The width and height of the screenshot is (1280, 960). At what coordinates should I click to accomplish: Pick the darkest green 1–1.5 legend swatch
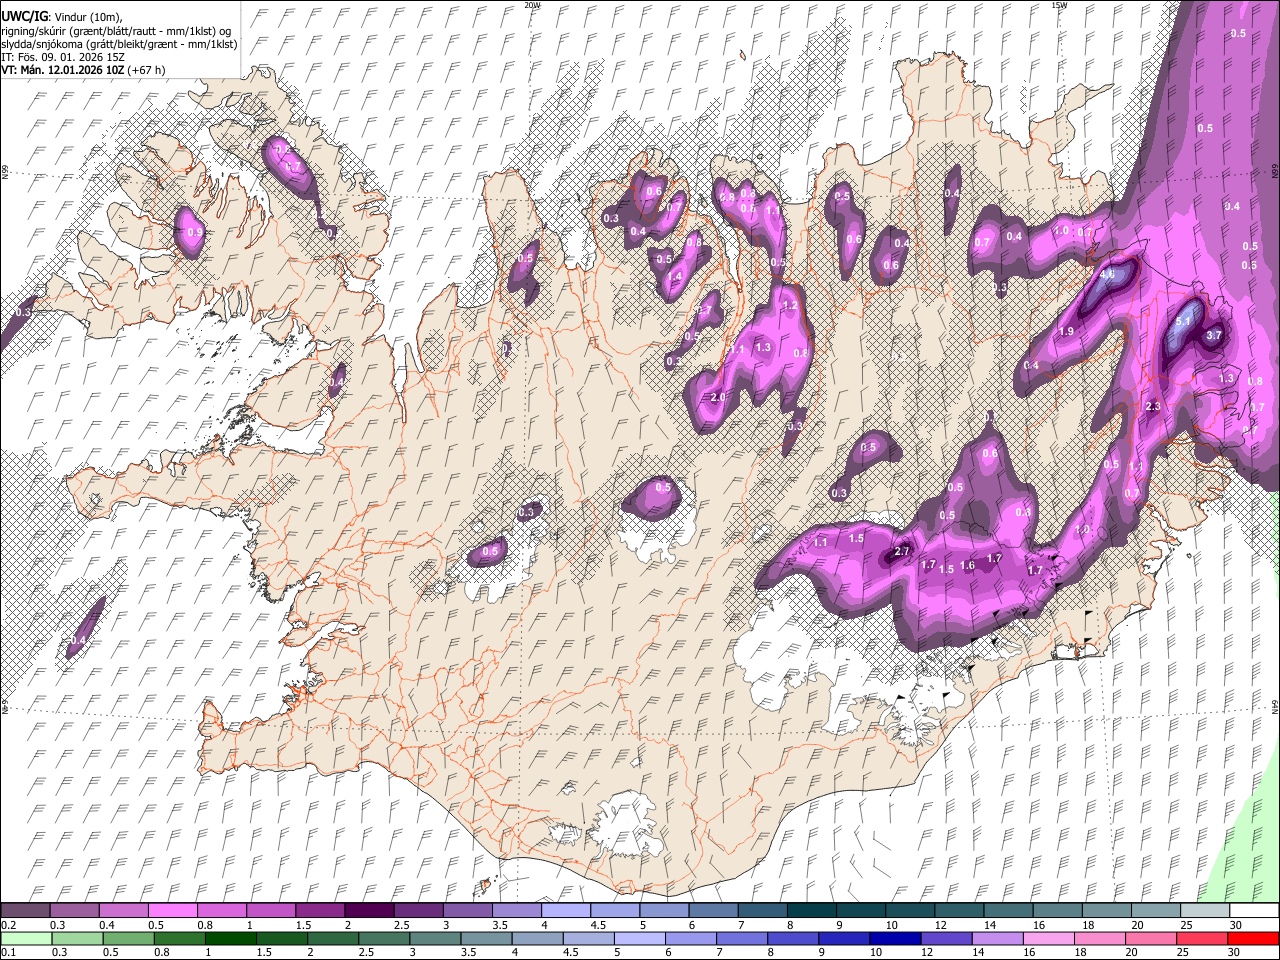(231, 938)
